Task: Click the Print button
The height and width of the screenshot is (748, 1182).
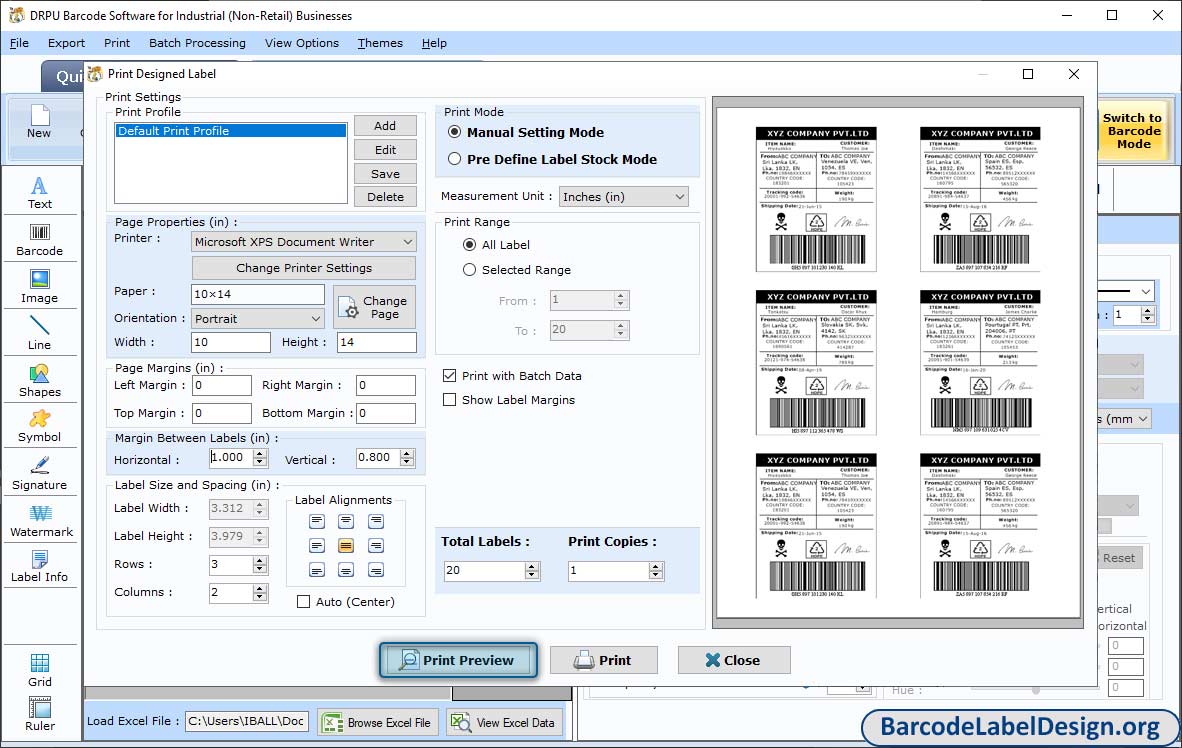Action: [603, 661]
